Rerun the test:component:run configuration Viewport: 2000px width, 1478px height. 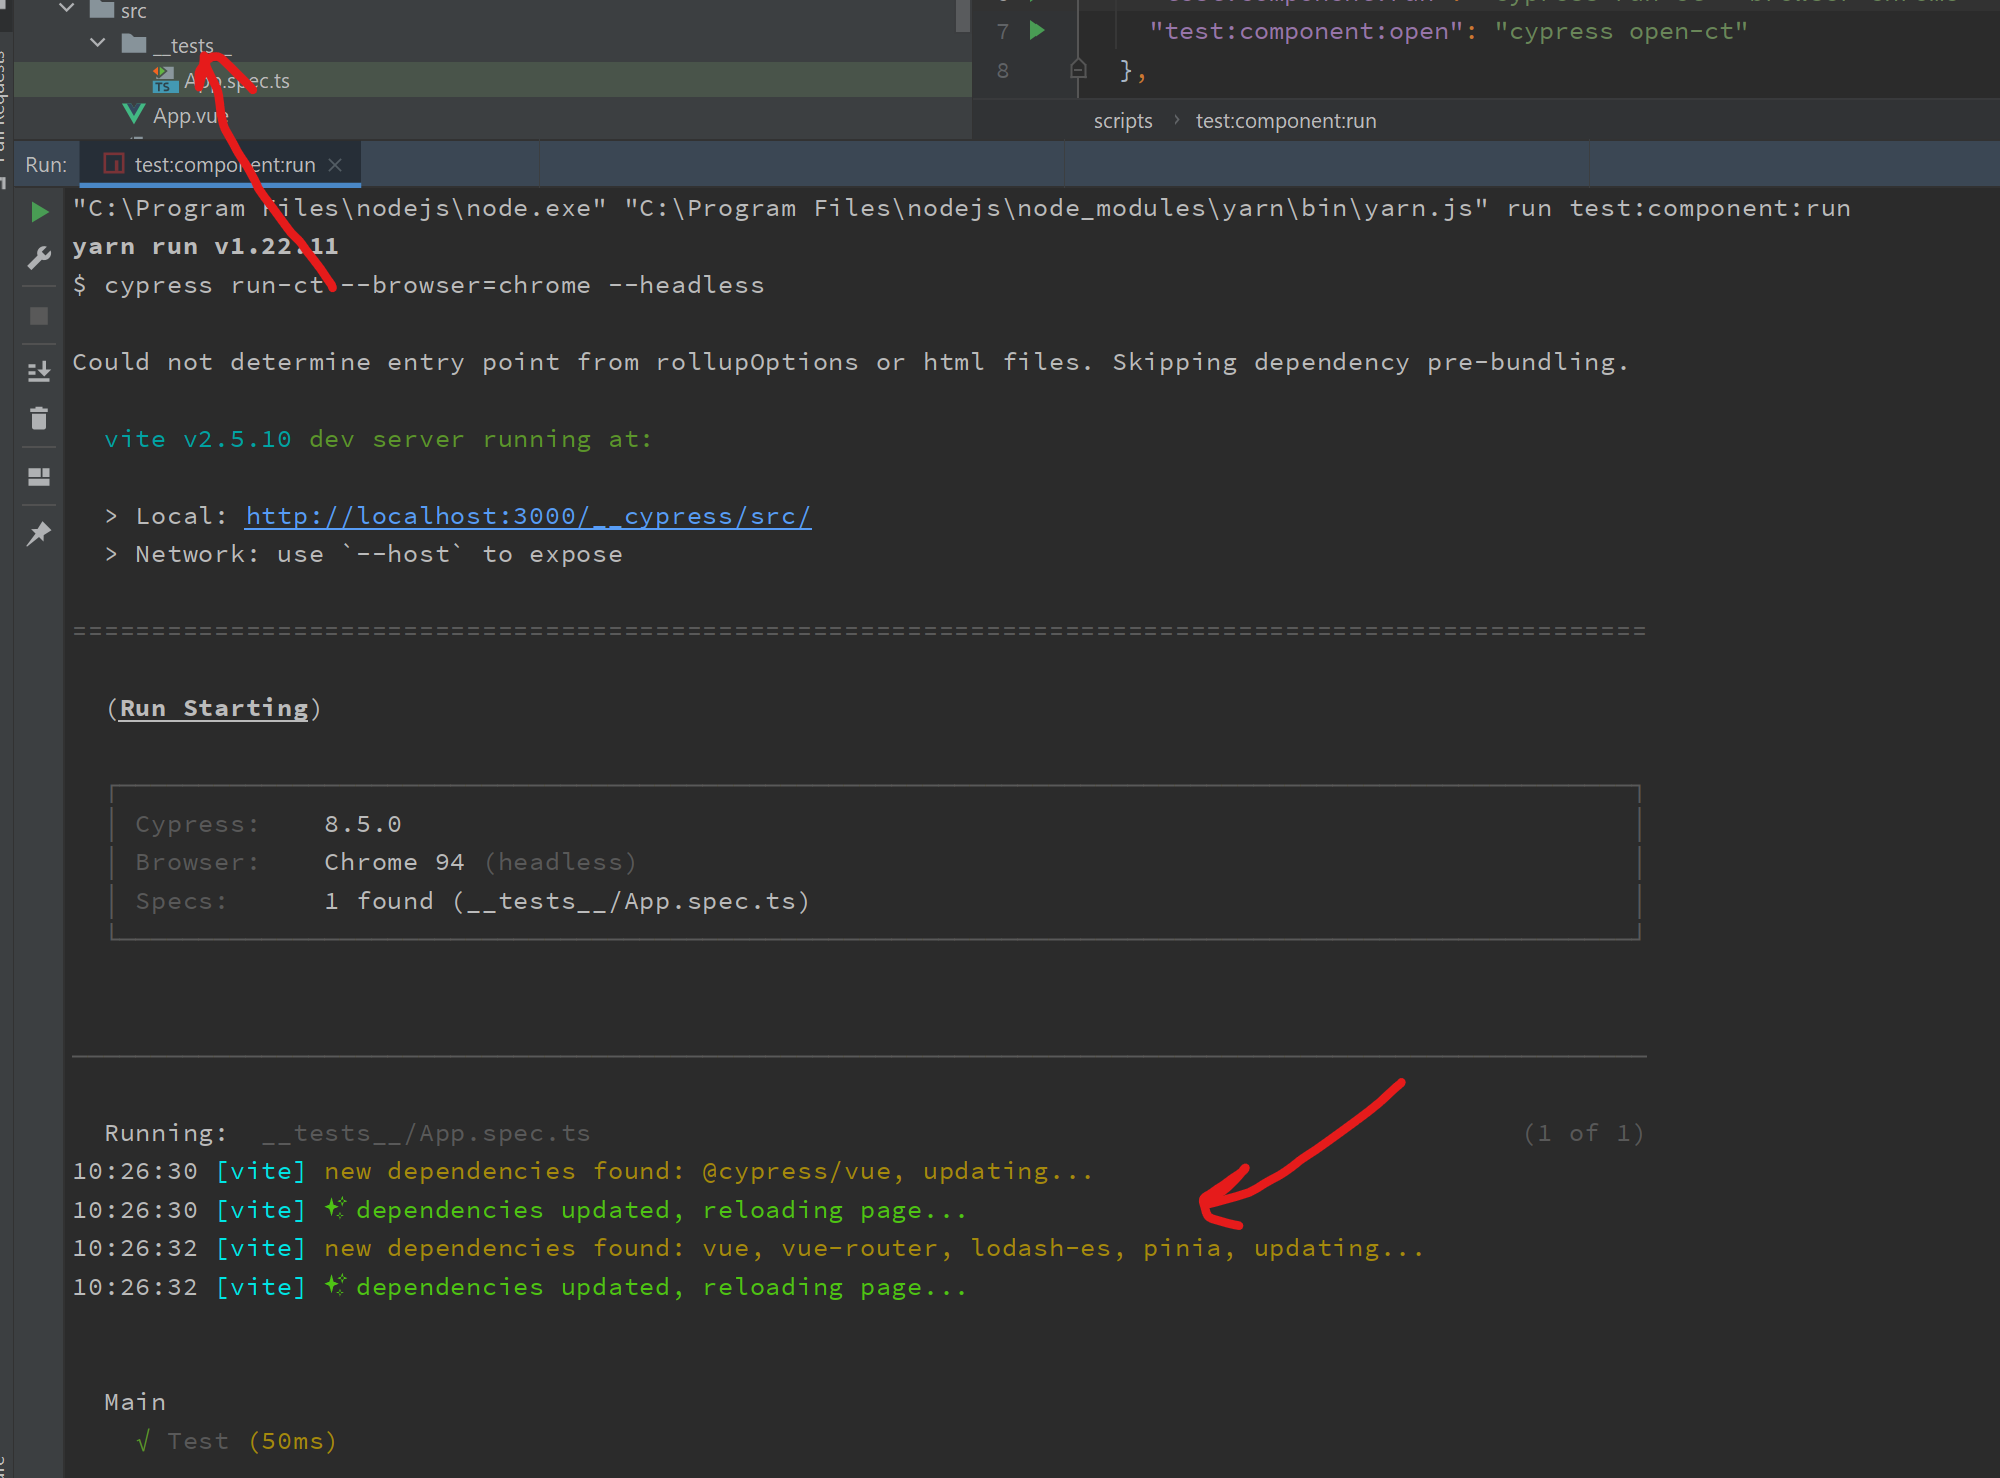pos(40,211)
